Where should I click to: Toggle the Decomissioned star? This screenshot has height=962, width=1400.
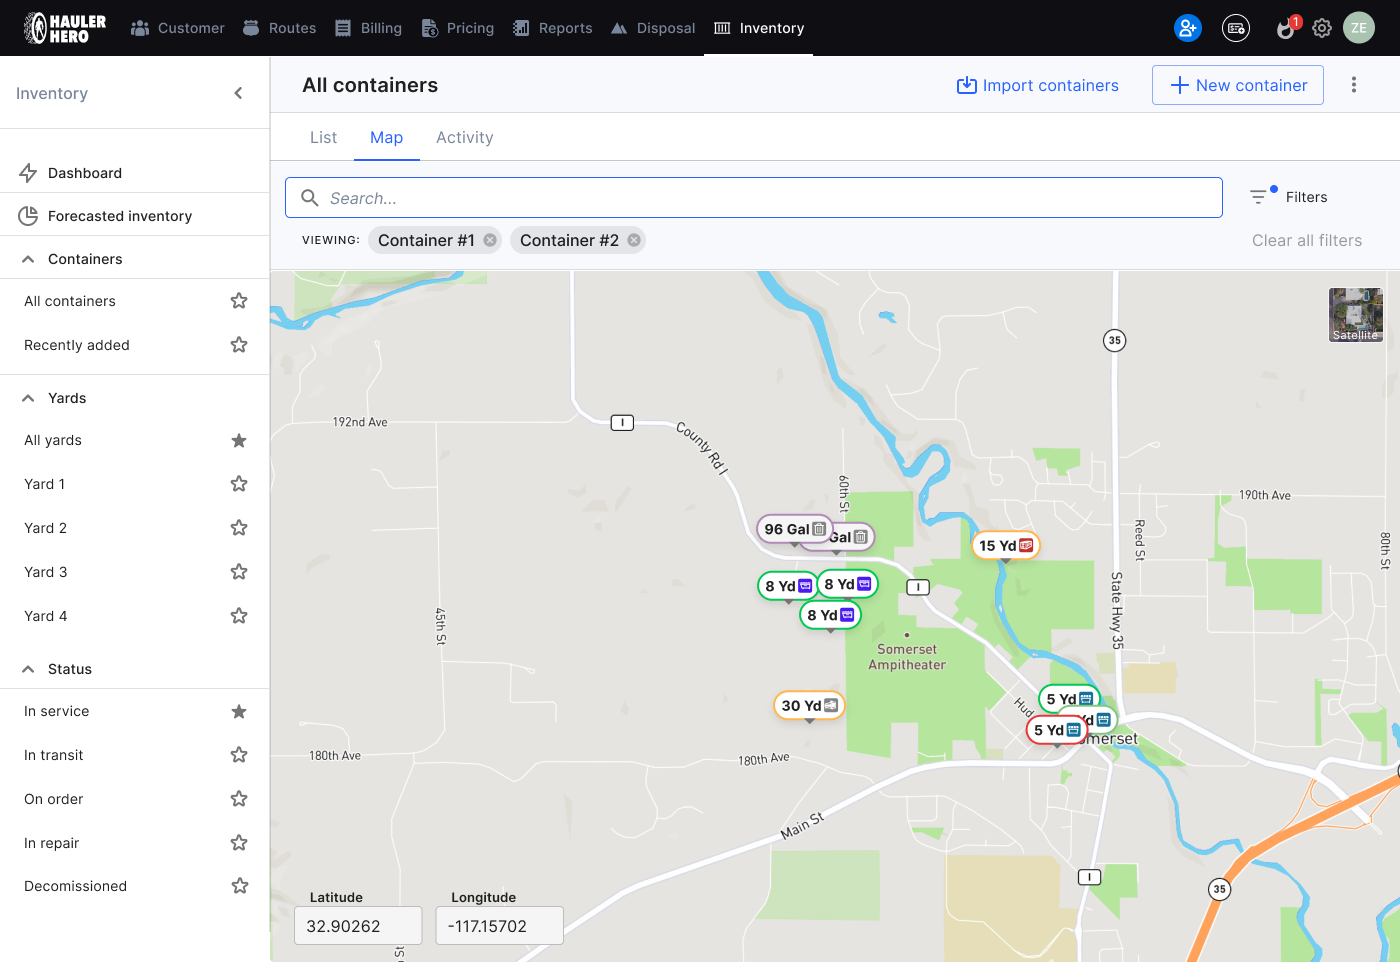click(239, 886)
